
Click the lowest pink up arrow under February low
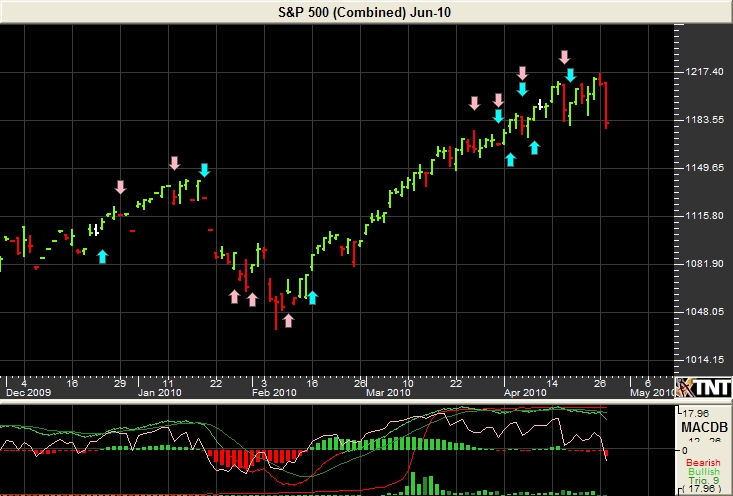coord(288,320)
